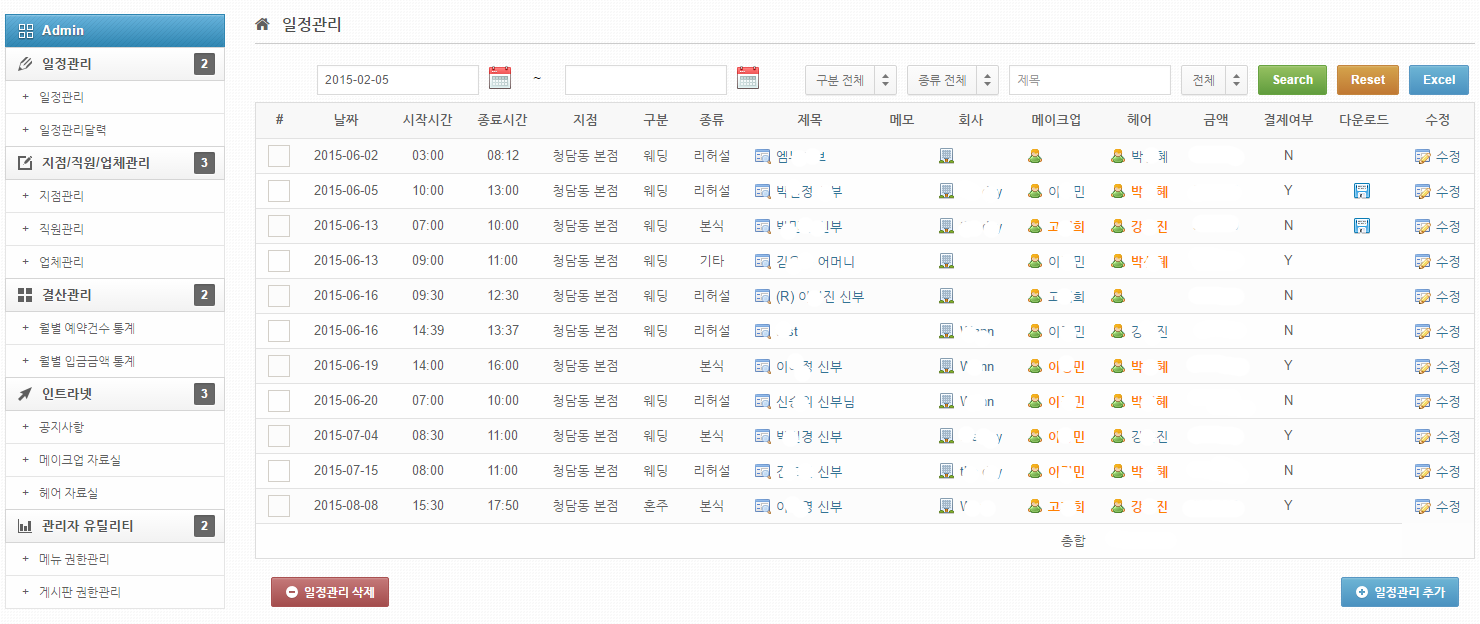Click the 일정관리 추가 button
The width and height of the screenshot is (1480, 624).
tap(1399, 592)
